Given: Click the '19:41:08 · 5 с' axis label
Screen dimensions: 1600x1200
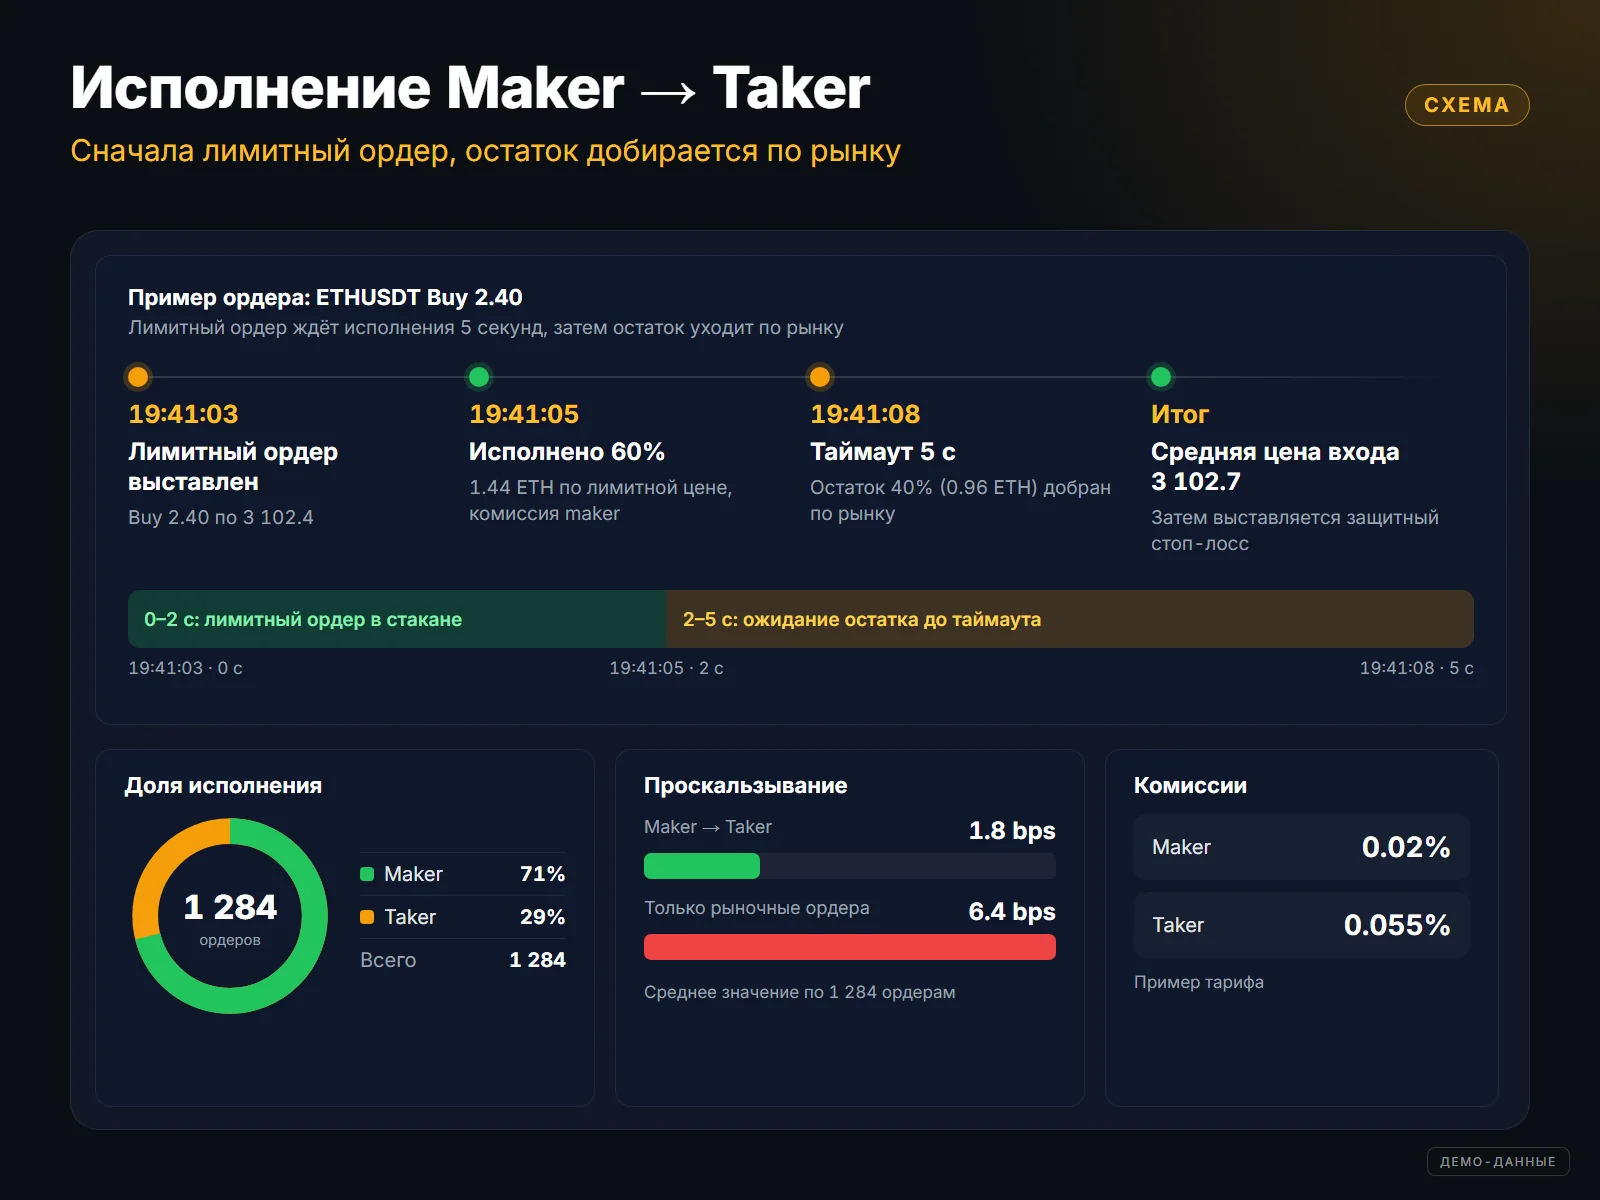Looking at the screenshot, I should (x=1416, y=668).
